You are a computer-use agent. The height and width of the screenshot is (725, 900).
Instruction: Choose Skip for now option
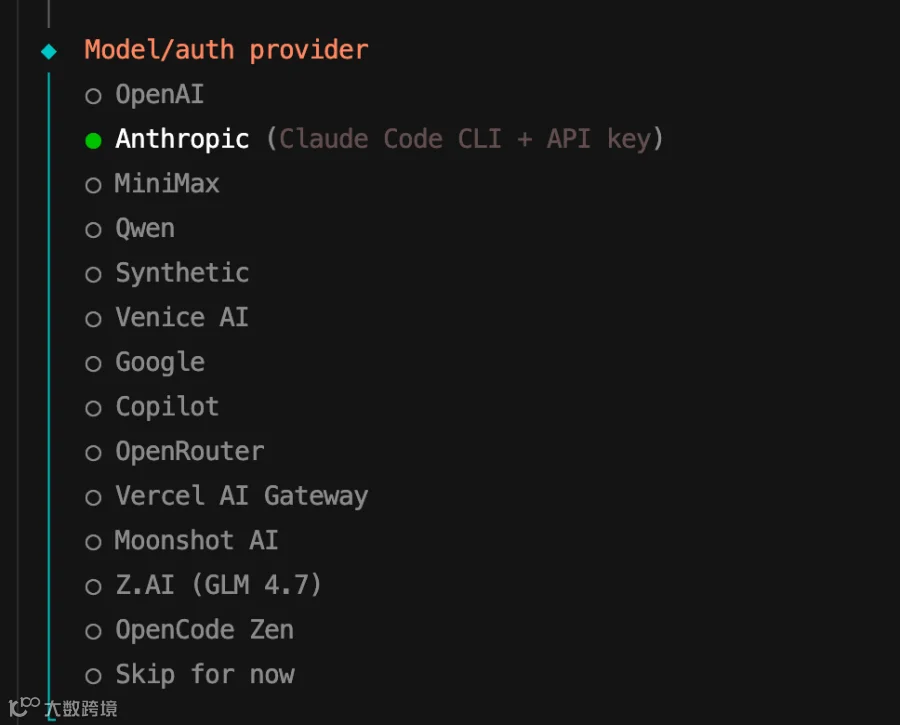point(189,675)
